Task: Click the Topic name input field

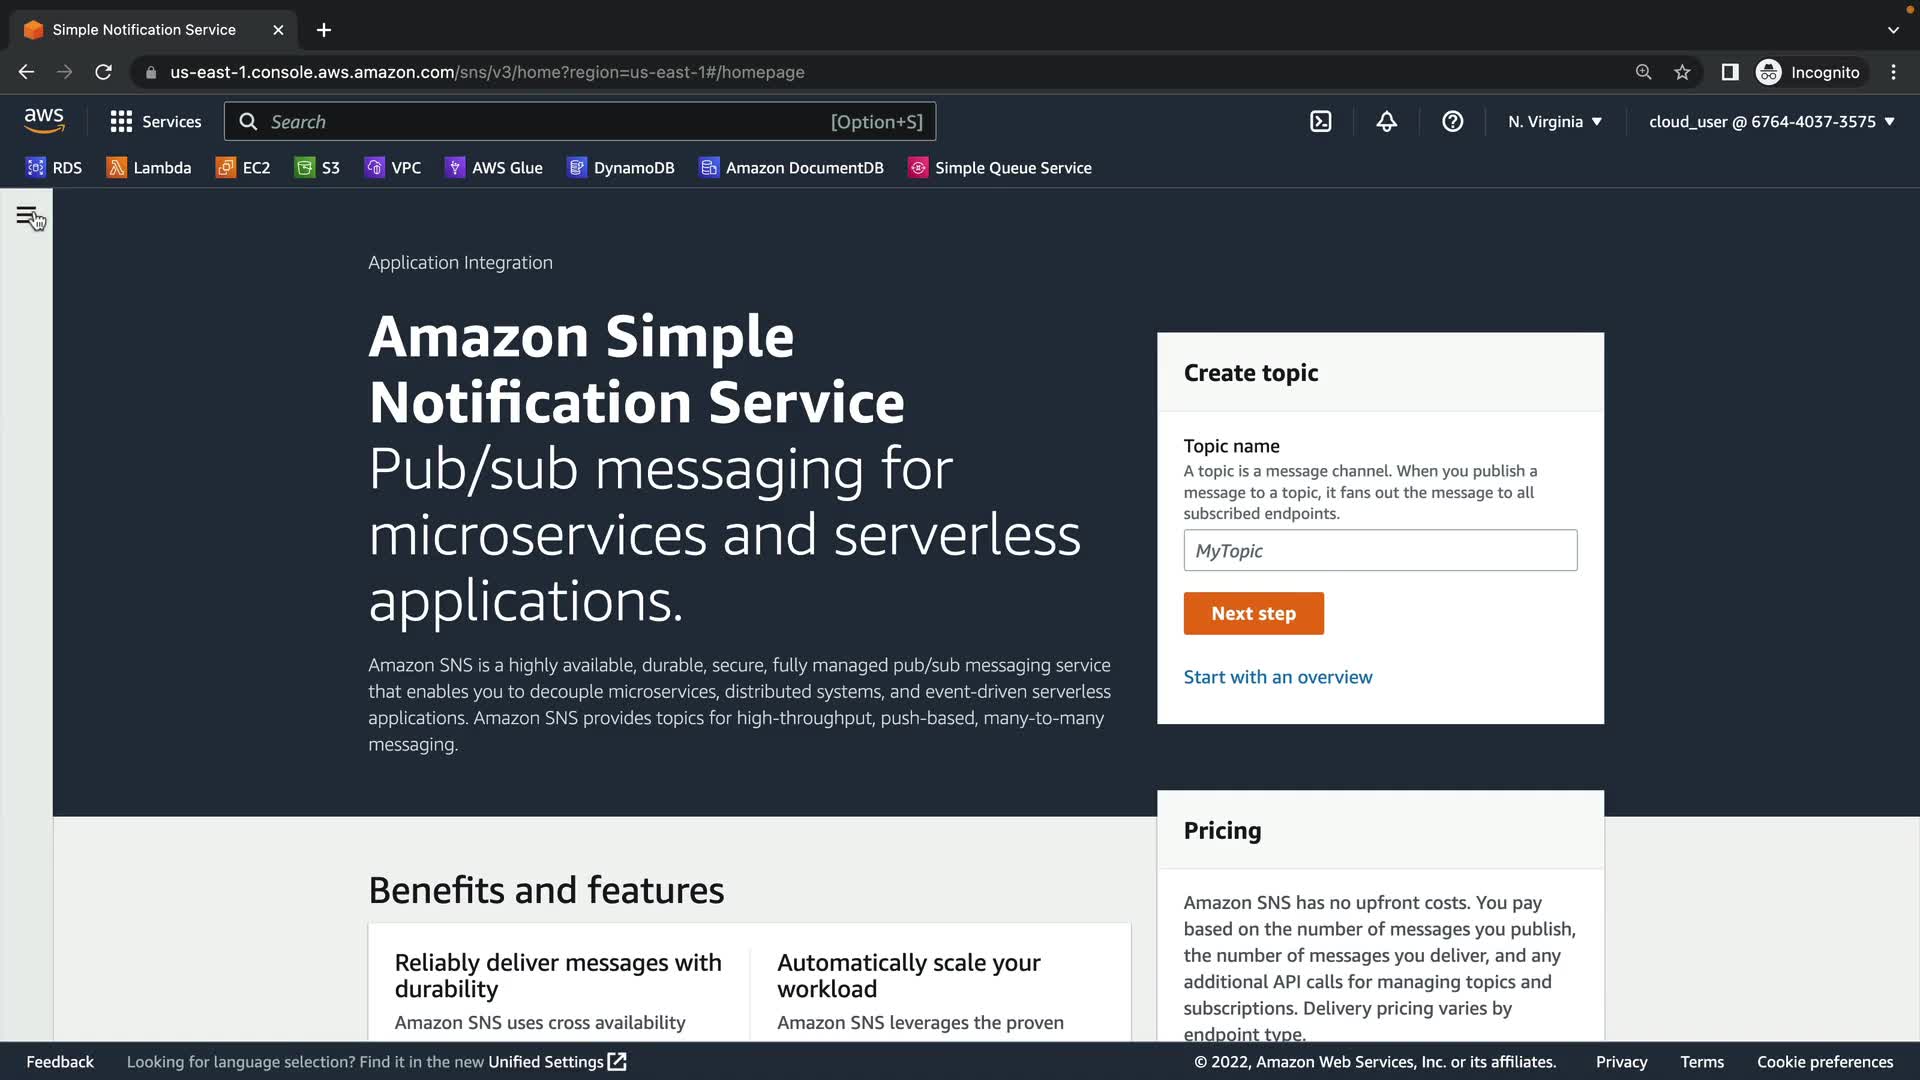Action: pos(1380,551)
